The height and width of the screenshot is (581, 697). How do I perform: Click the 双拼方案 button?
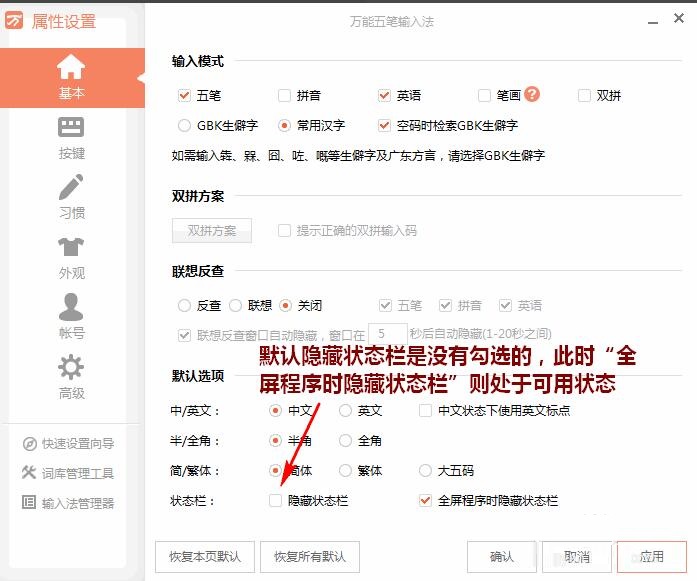212,230
